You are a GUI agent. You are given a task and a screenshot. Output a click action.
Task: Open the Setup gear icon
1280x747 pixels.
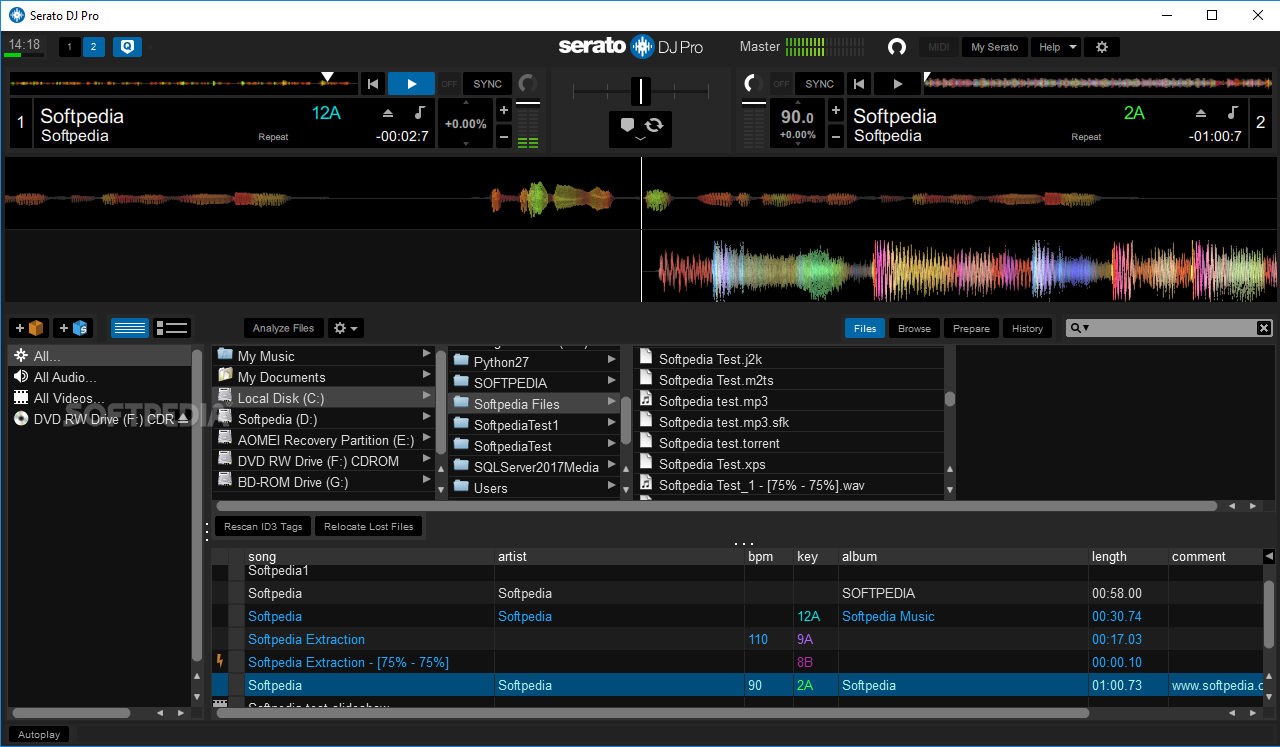pyautogui.click(x=1102, y=47)
